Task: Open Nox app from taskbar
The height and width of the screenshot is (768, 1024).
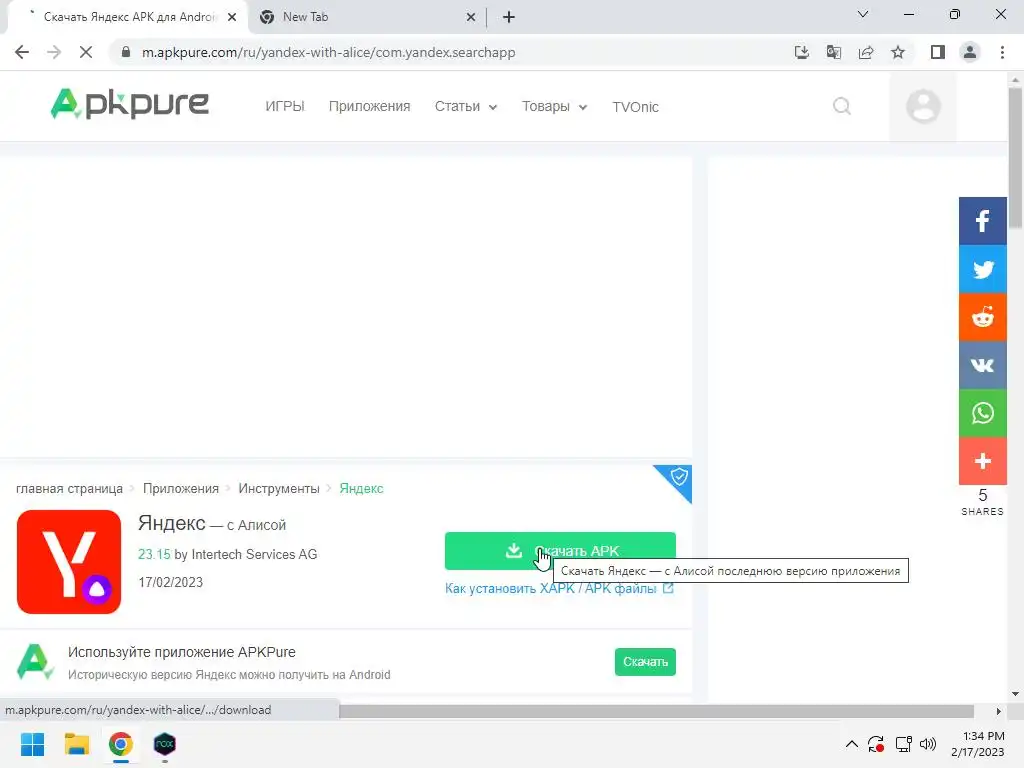Action: 165,744
